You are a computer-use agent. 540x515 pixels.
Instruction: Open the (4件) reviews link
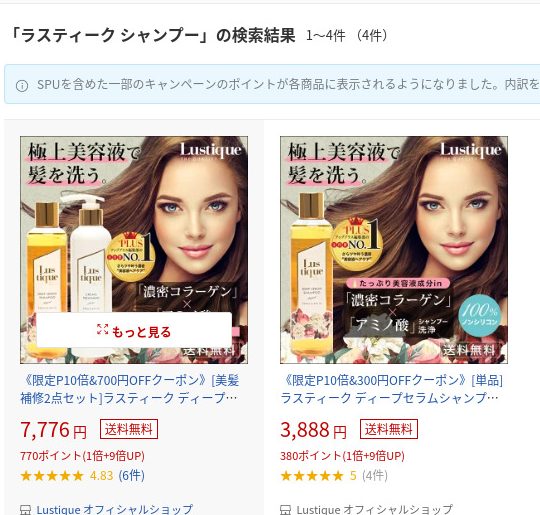[375, 476]
